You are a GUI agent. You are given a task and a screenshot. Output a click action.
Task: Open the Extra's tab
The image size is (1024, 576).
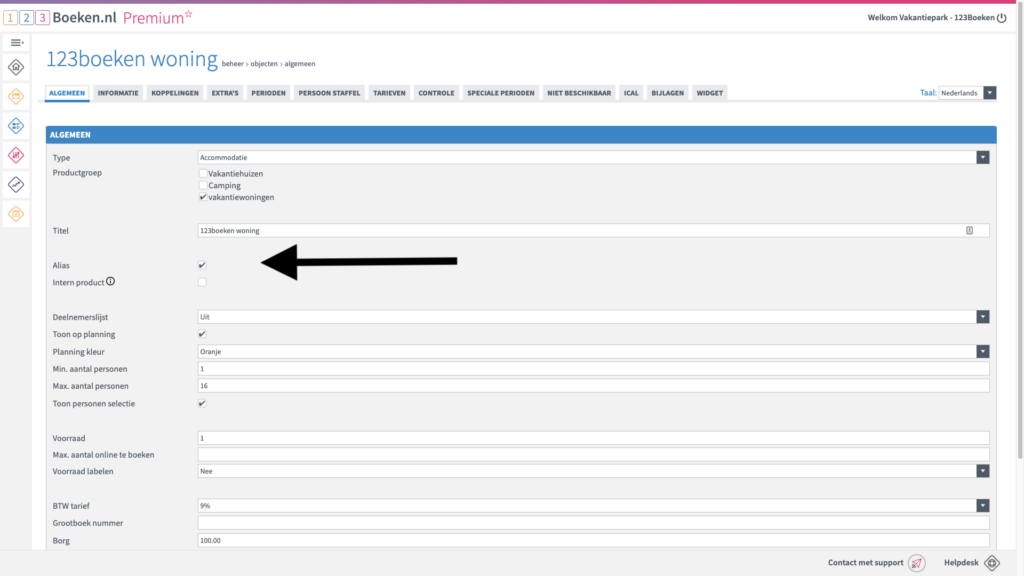coord(225,93)
